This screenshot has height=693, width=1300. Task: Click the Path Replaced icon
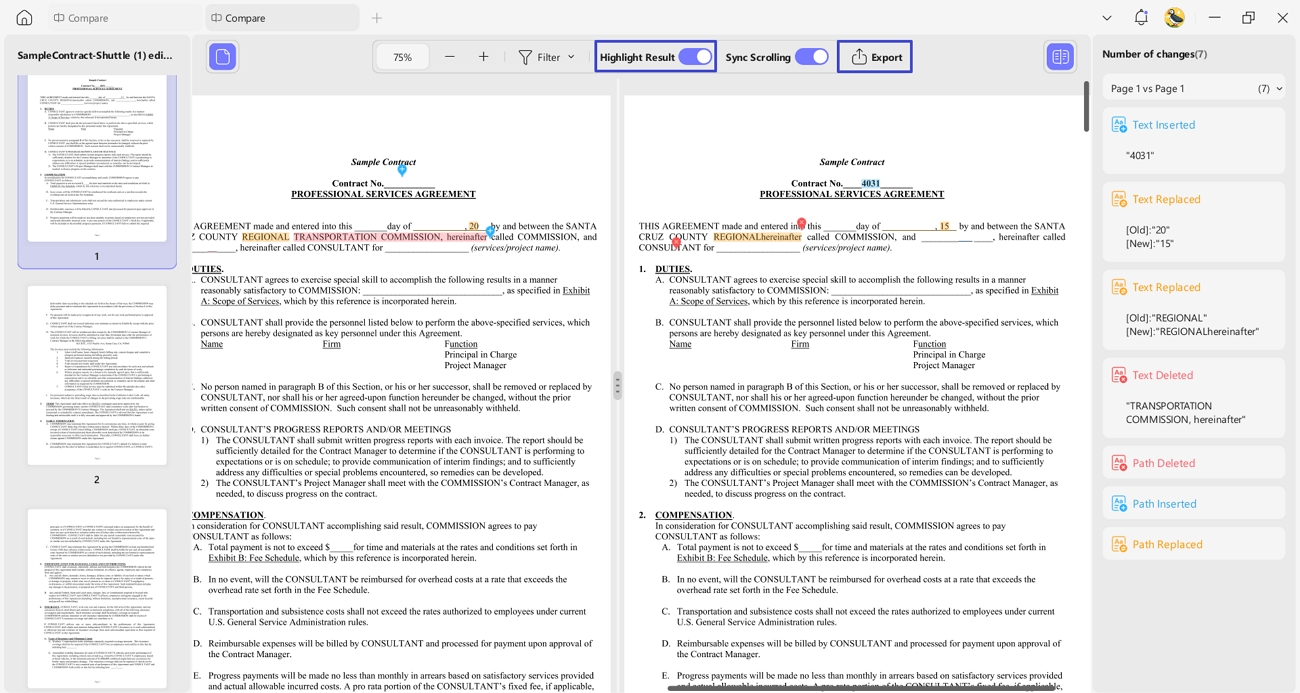[1119, 545]
